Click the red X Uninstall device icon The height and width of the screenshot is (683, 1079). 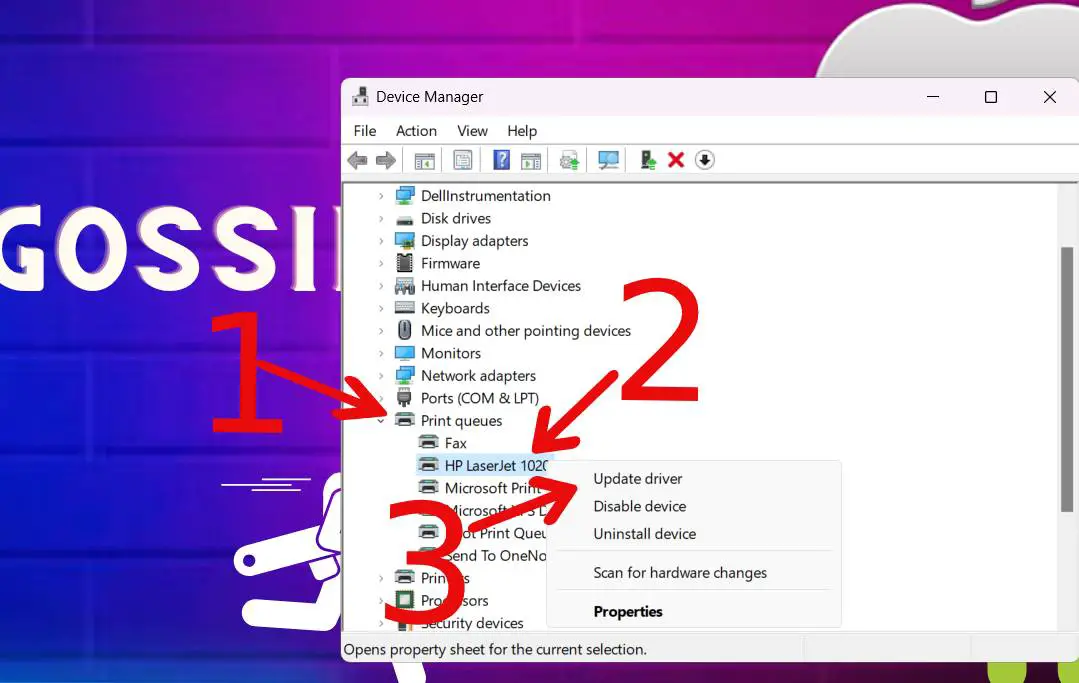(676, 159)
